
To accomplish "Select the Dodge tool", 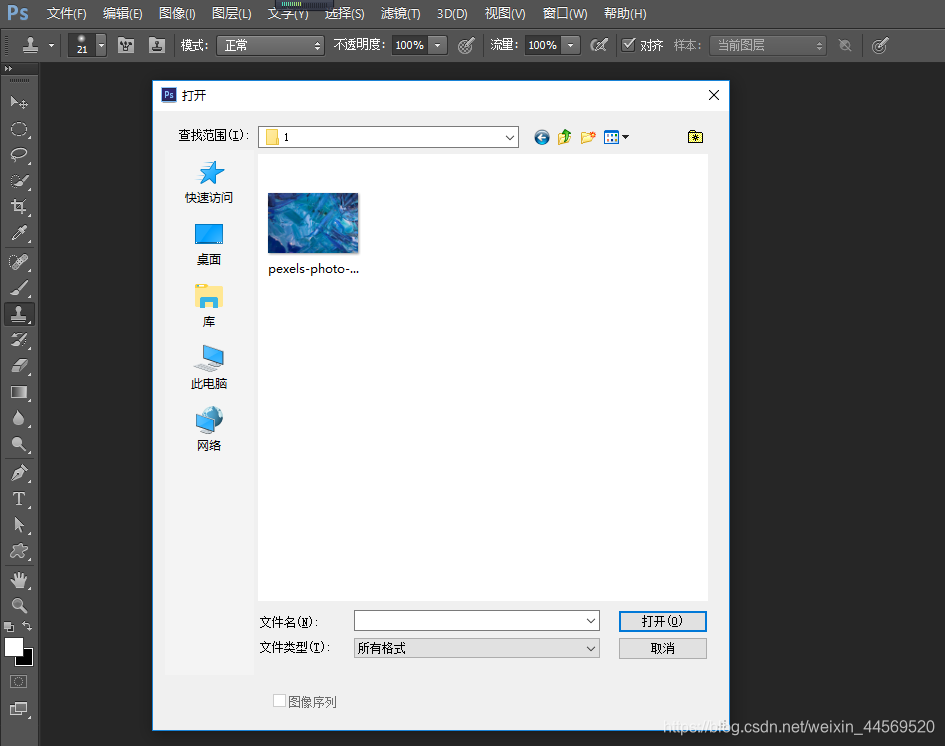I will coord(19,445).
